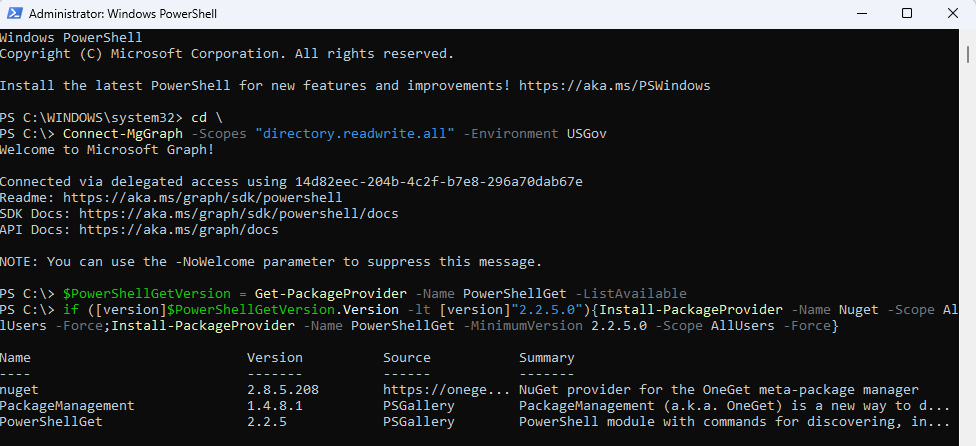The width and height of the screenshot is (976, 446).
Task: Close the Administrator PowerShell window
Action: [x=952, y=13]
